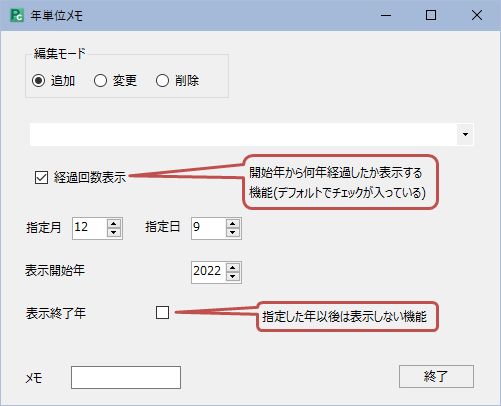Uncheck the 経過回数表示 checkbox

click(41, 178)
